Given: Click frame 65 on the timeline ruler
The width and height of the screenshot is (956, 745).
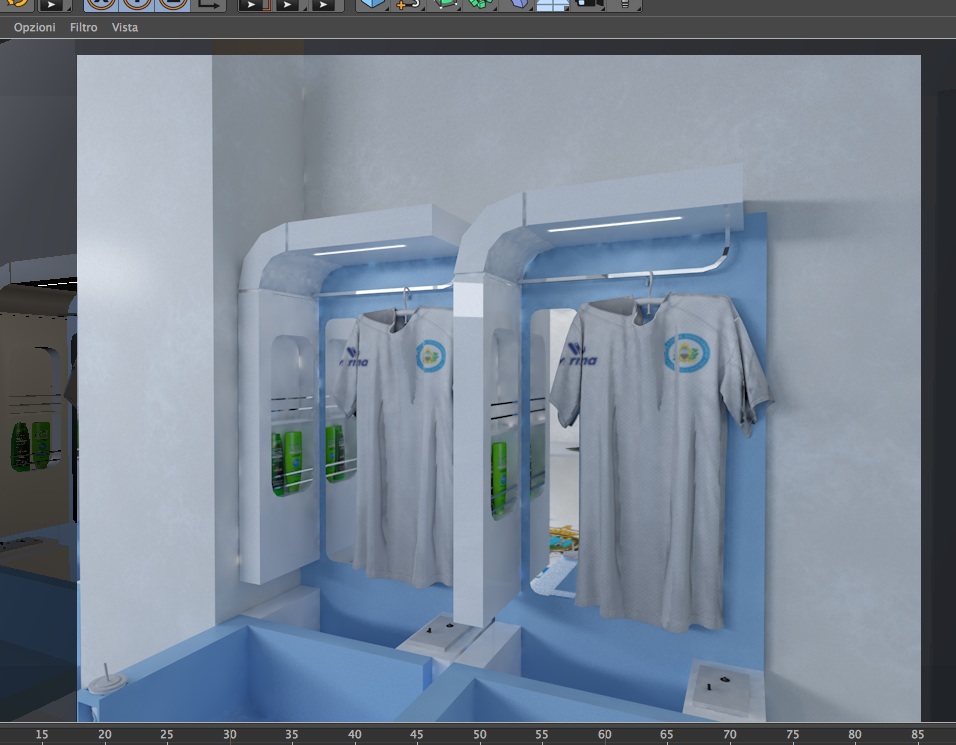Looking at the screenshot, I should [x=666, y=734].
